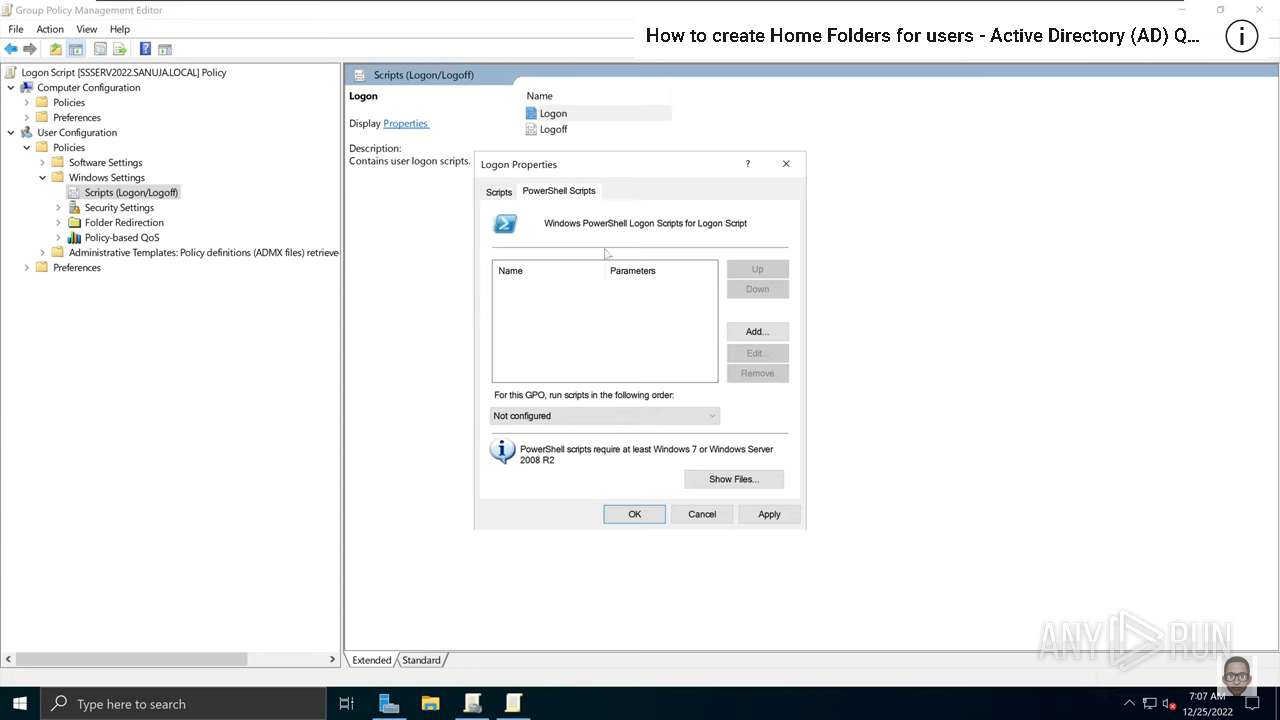1280x720 pixels.
Task: Collapse the Computer Configuration node
Action: pyautogui.click(x=11, y=87)
